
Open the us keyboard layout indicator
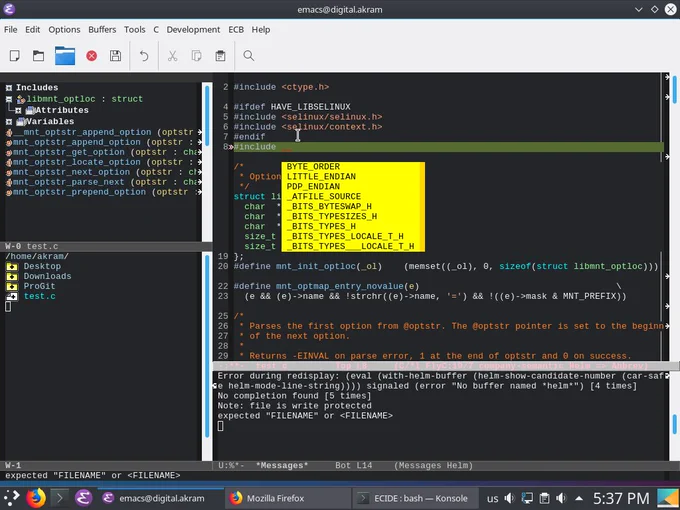pyautogui.click(x=492, y=498)
